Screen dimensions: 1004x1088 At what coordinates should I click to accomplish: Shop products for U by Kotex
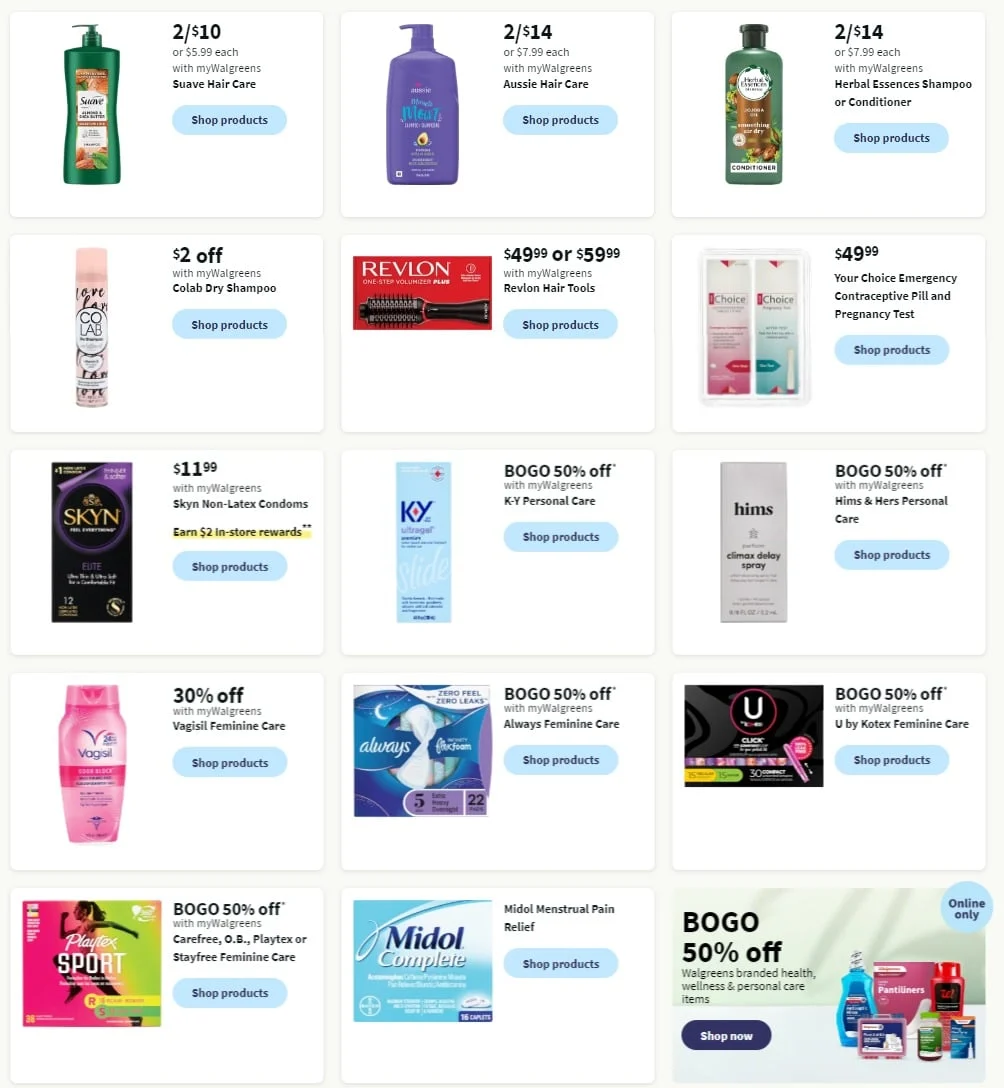892,760
